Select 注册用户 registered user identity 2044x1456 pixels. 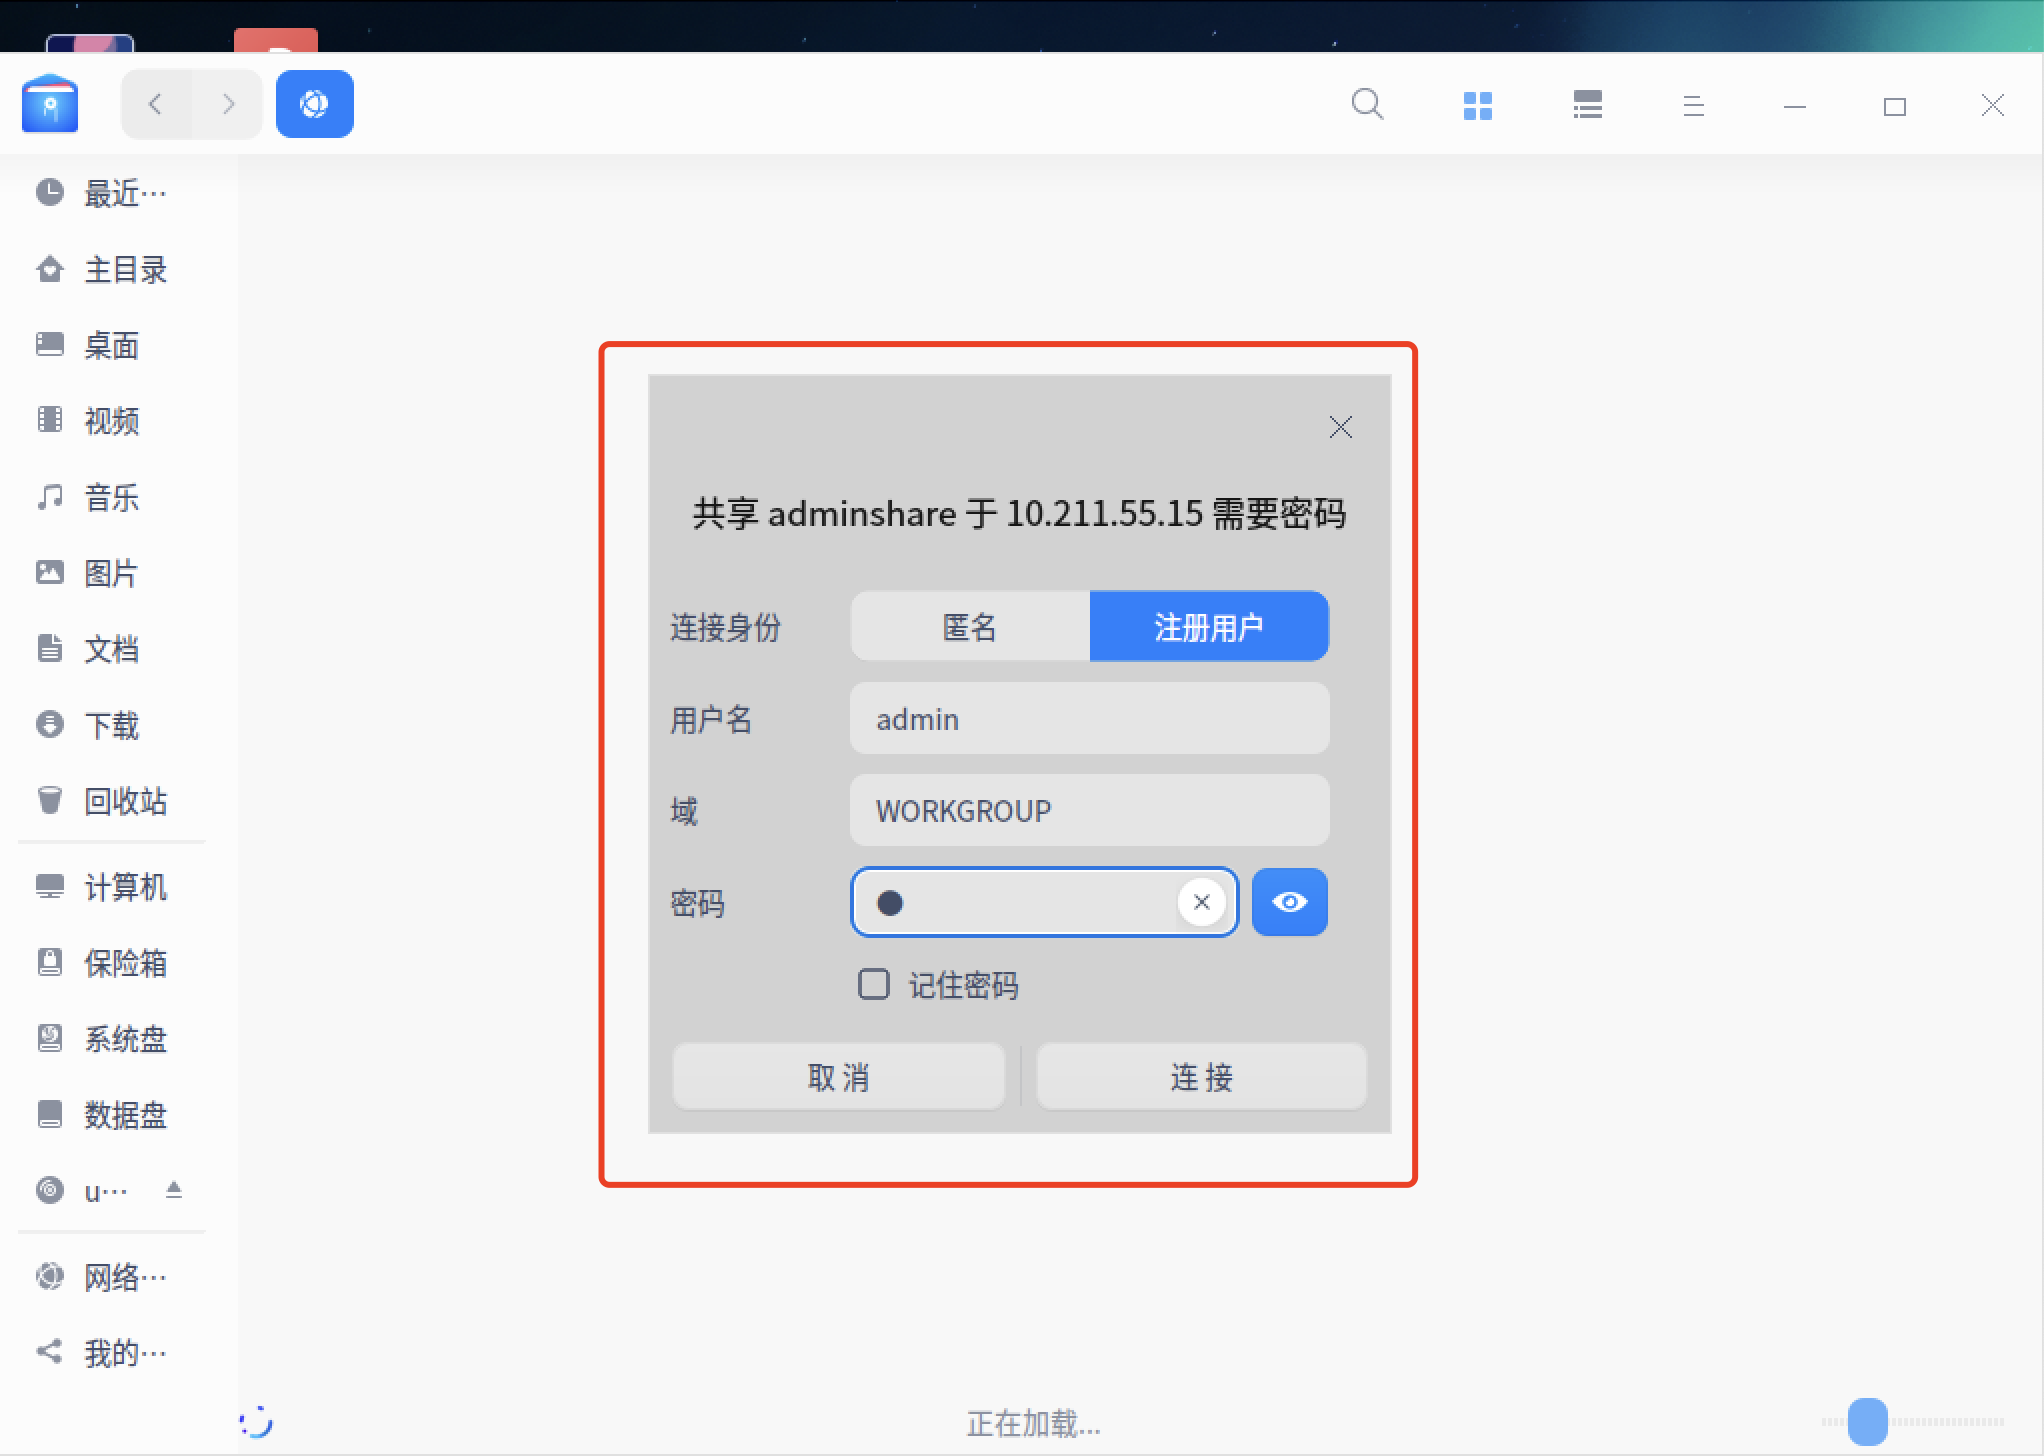pos(1208,627)
